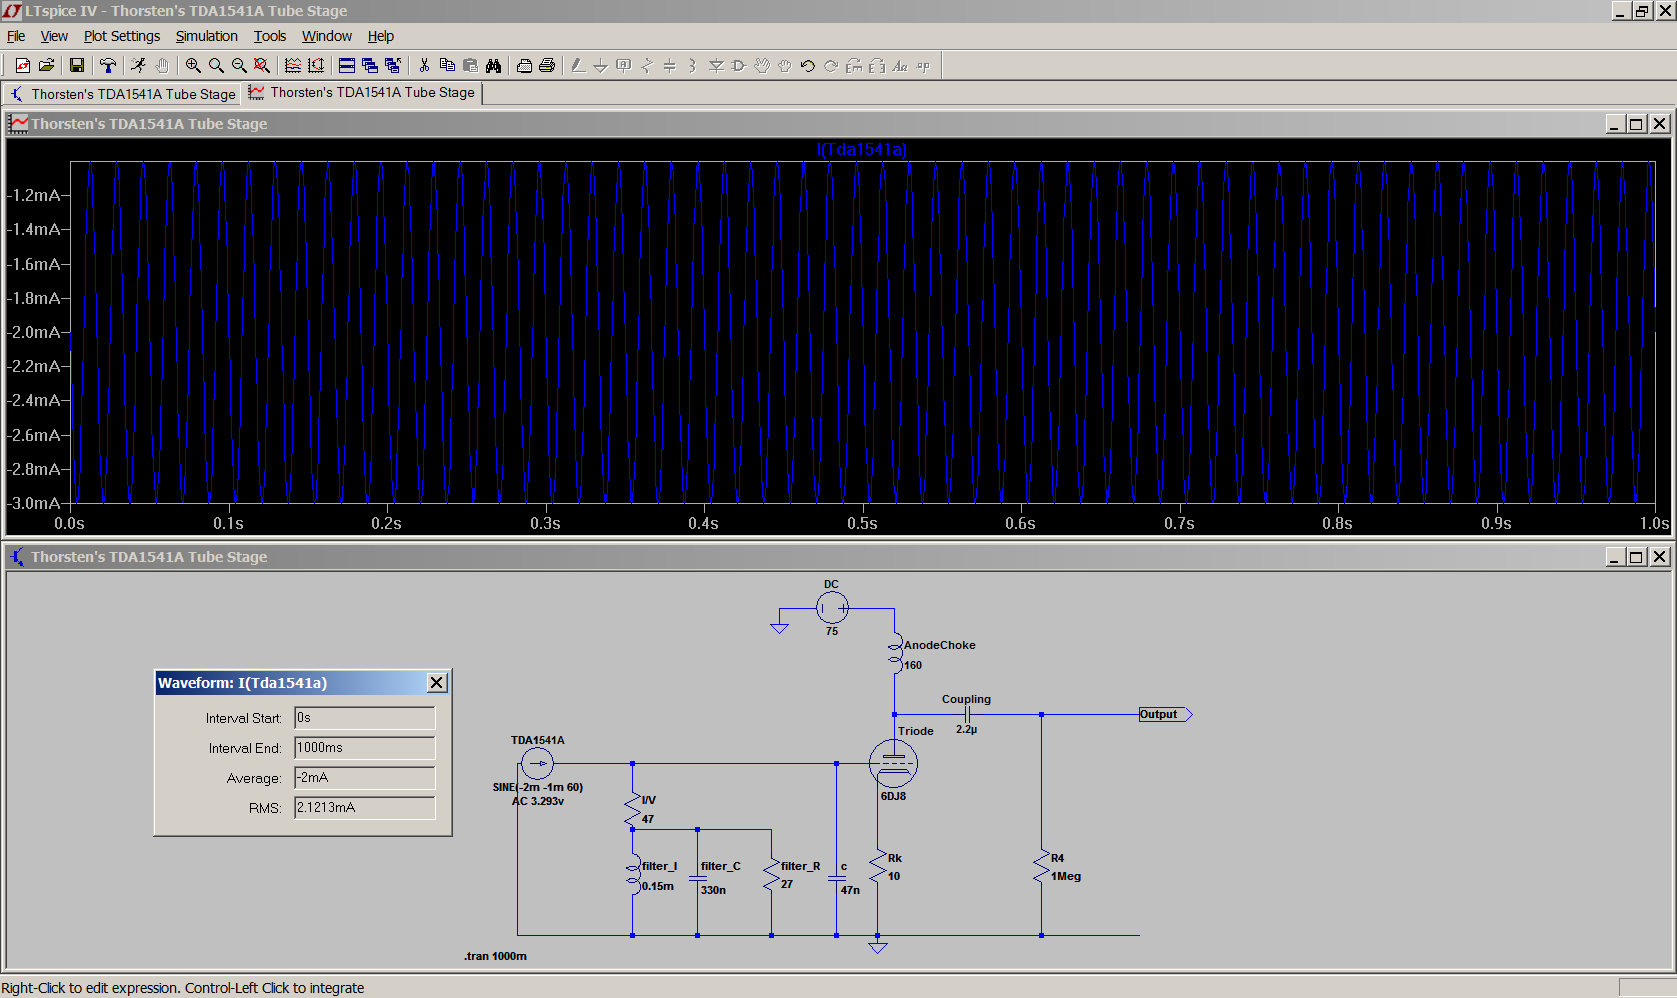Switch to the schematic tab of Thorsten's TDA1541A
1677x998 pixels.
[x=124, y=94]
